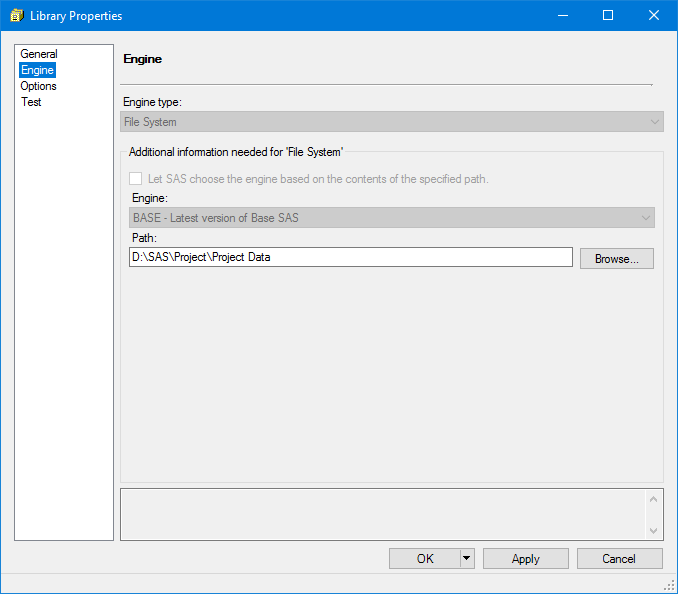This screenshot has height=594, width=678.
Task: Click the Apply button
Action: click(x=525, y=559)
